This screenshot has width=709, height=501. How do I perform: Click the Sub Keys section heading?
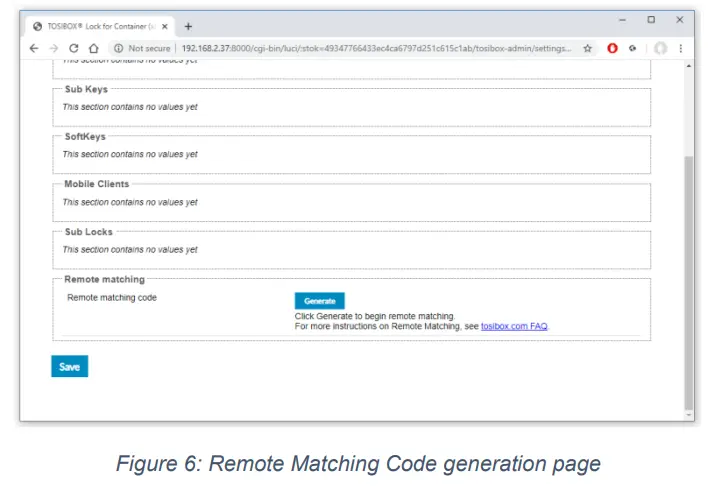(x=86, y=89)
